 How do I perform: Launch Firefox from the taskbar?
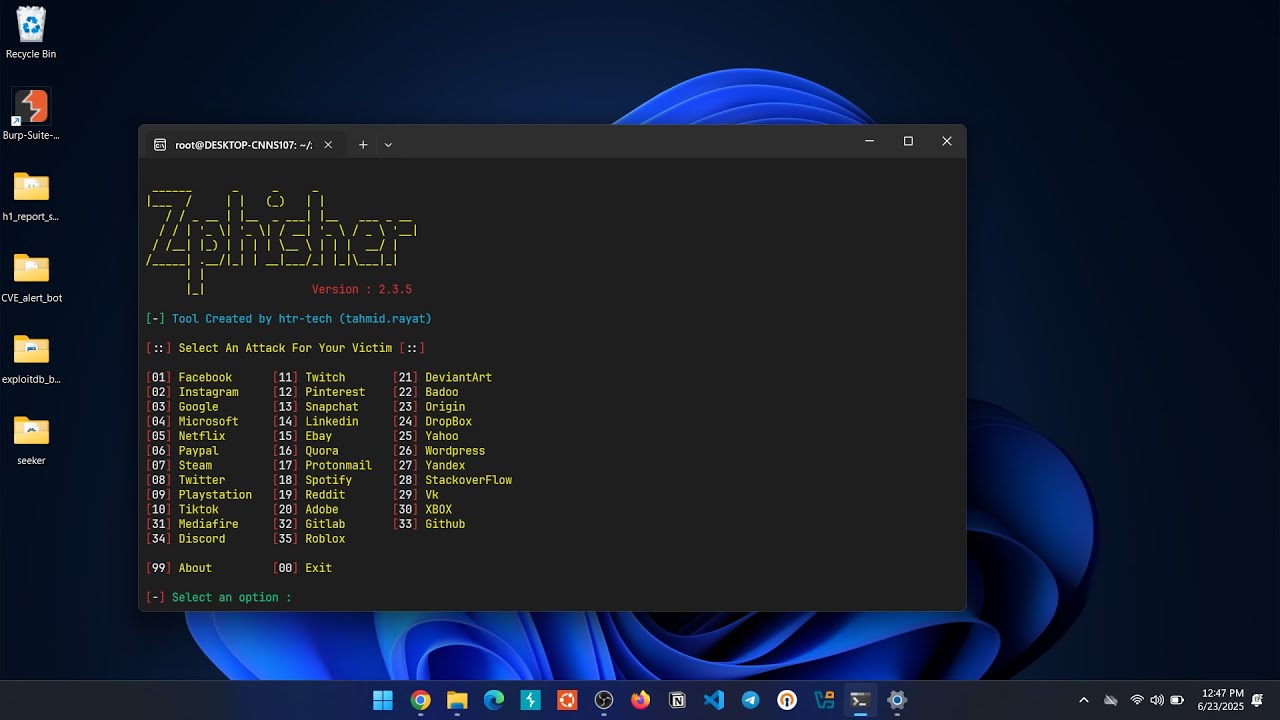[640, 700]
